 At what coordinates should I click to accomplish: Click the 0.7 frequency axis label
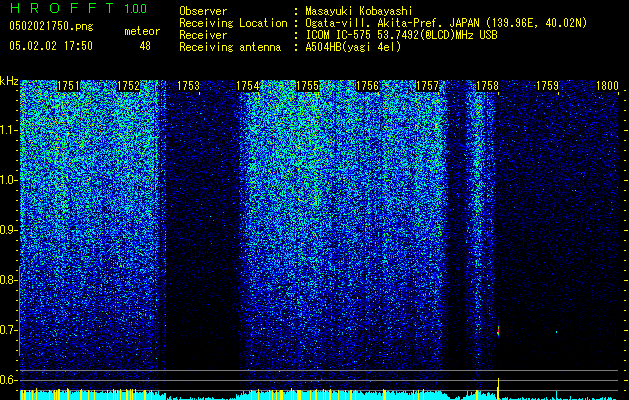click(8, 330)
